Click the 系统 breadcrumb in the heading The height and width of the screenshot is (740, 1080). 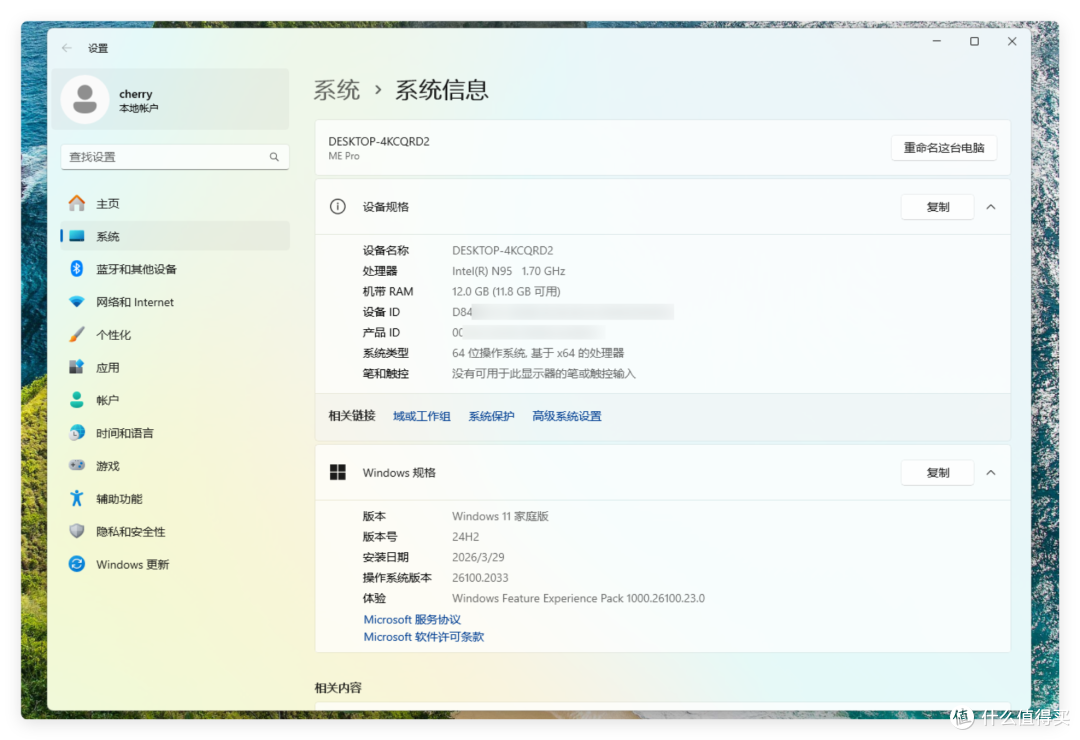tap(337, 90)
